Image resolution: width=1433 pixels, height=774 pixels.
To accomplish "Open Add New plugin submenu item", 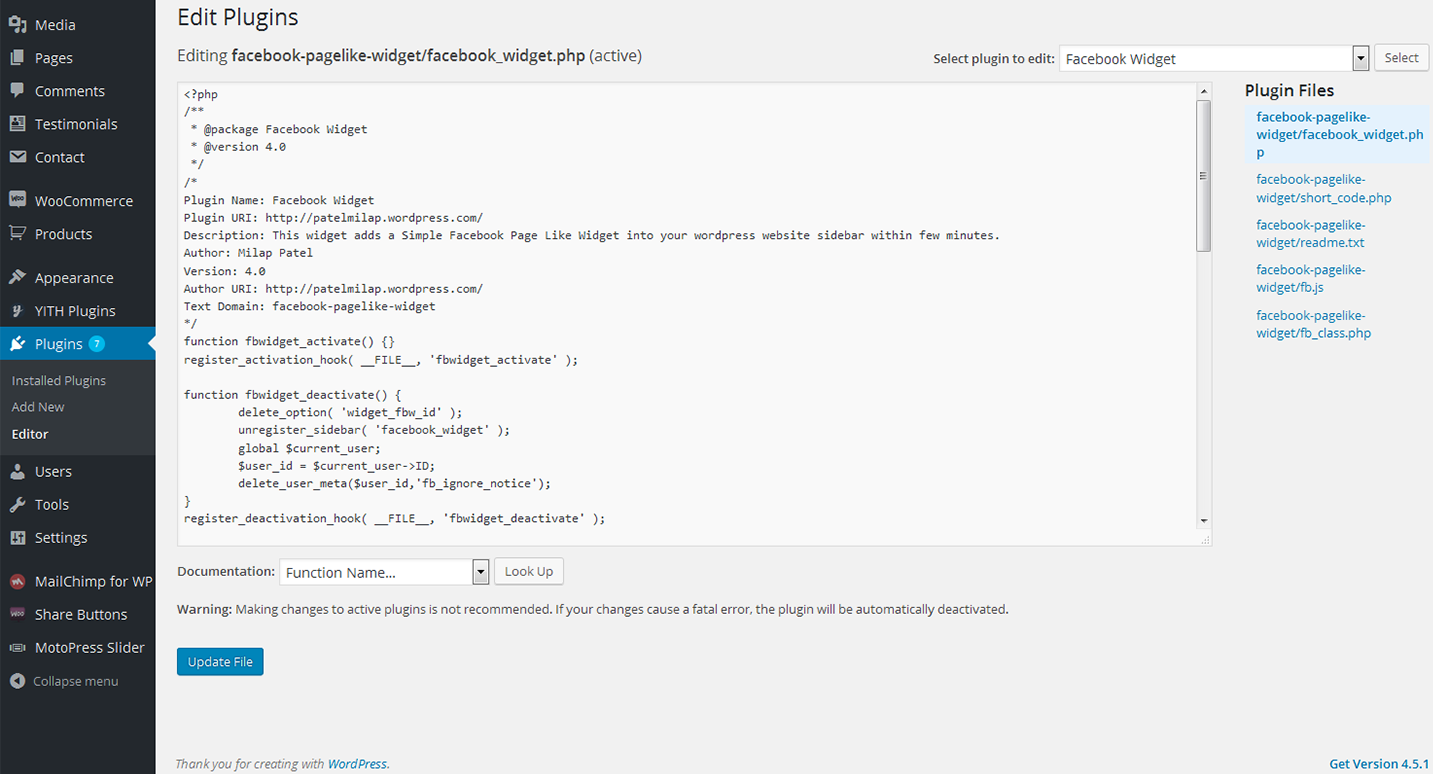I will click(38, 407).
